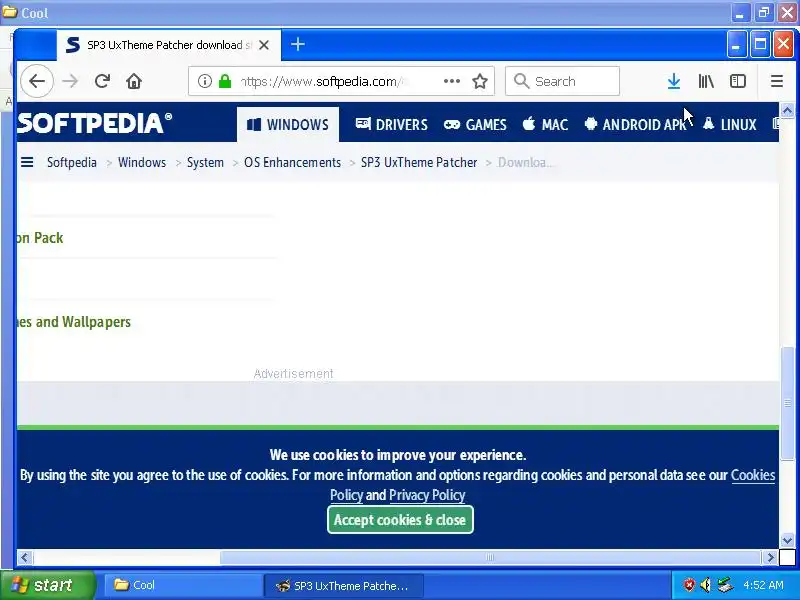Click the Softpedia logo
Screen dimensions: 800x600
click(94, 123)
